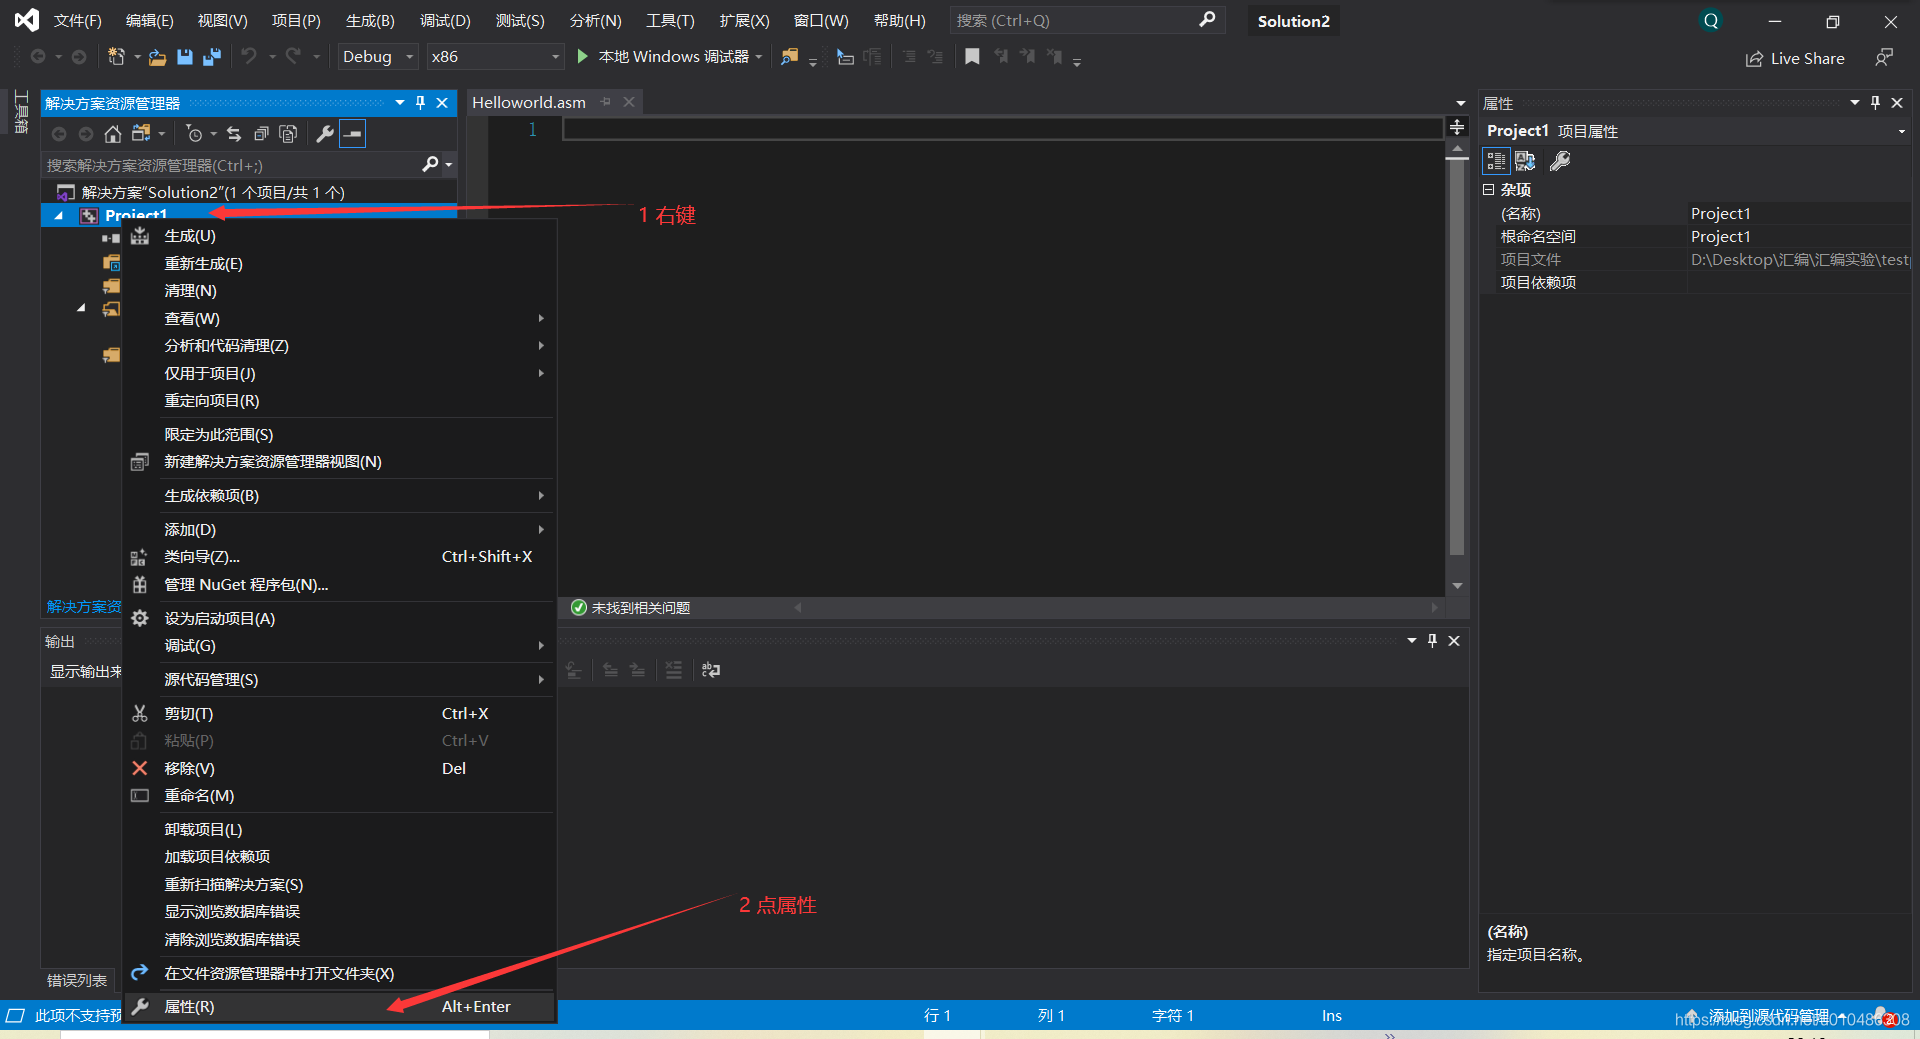Open the editor tab list dropdown

1460,103
